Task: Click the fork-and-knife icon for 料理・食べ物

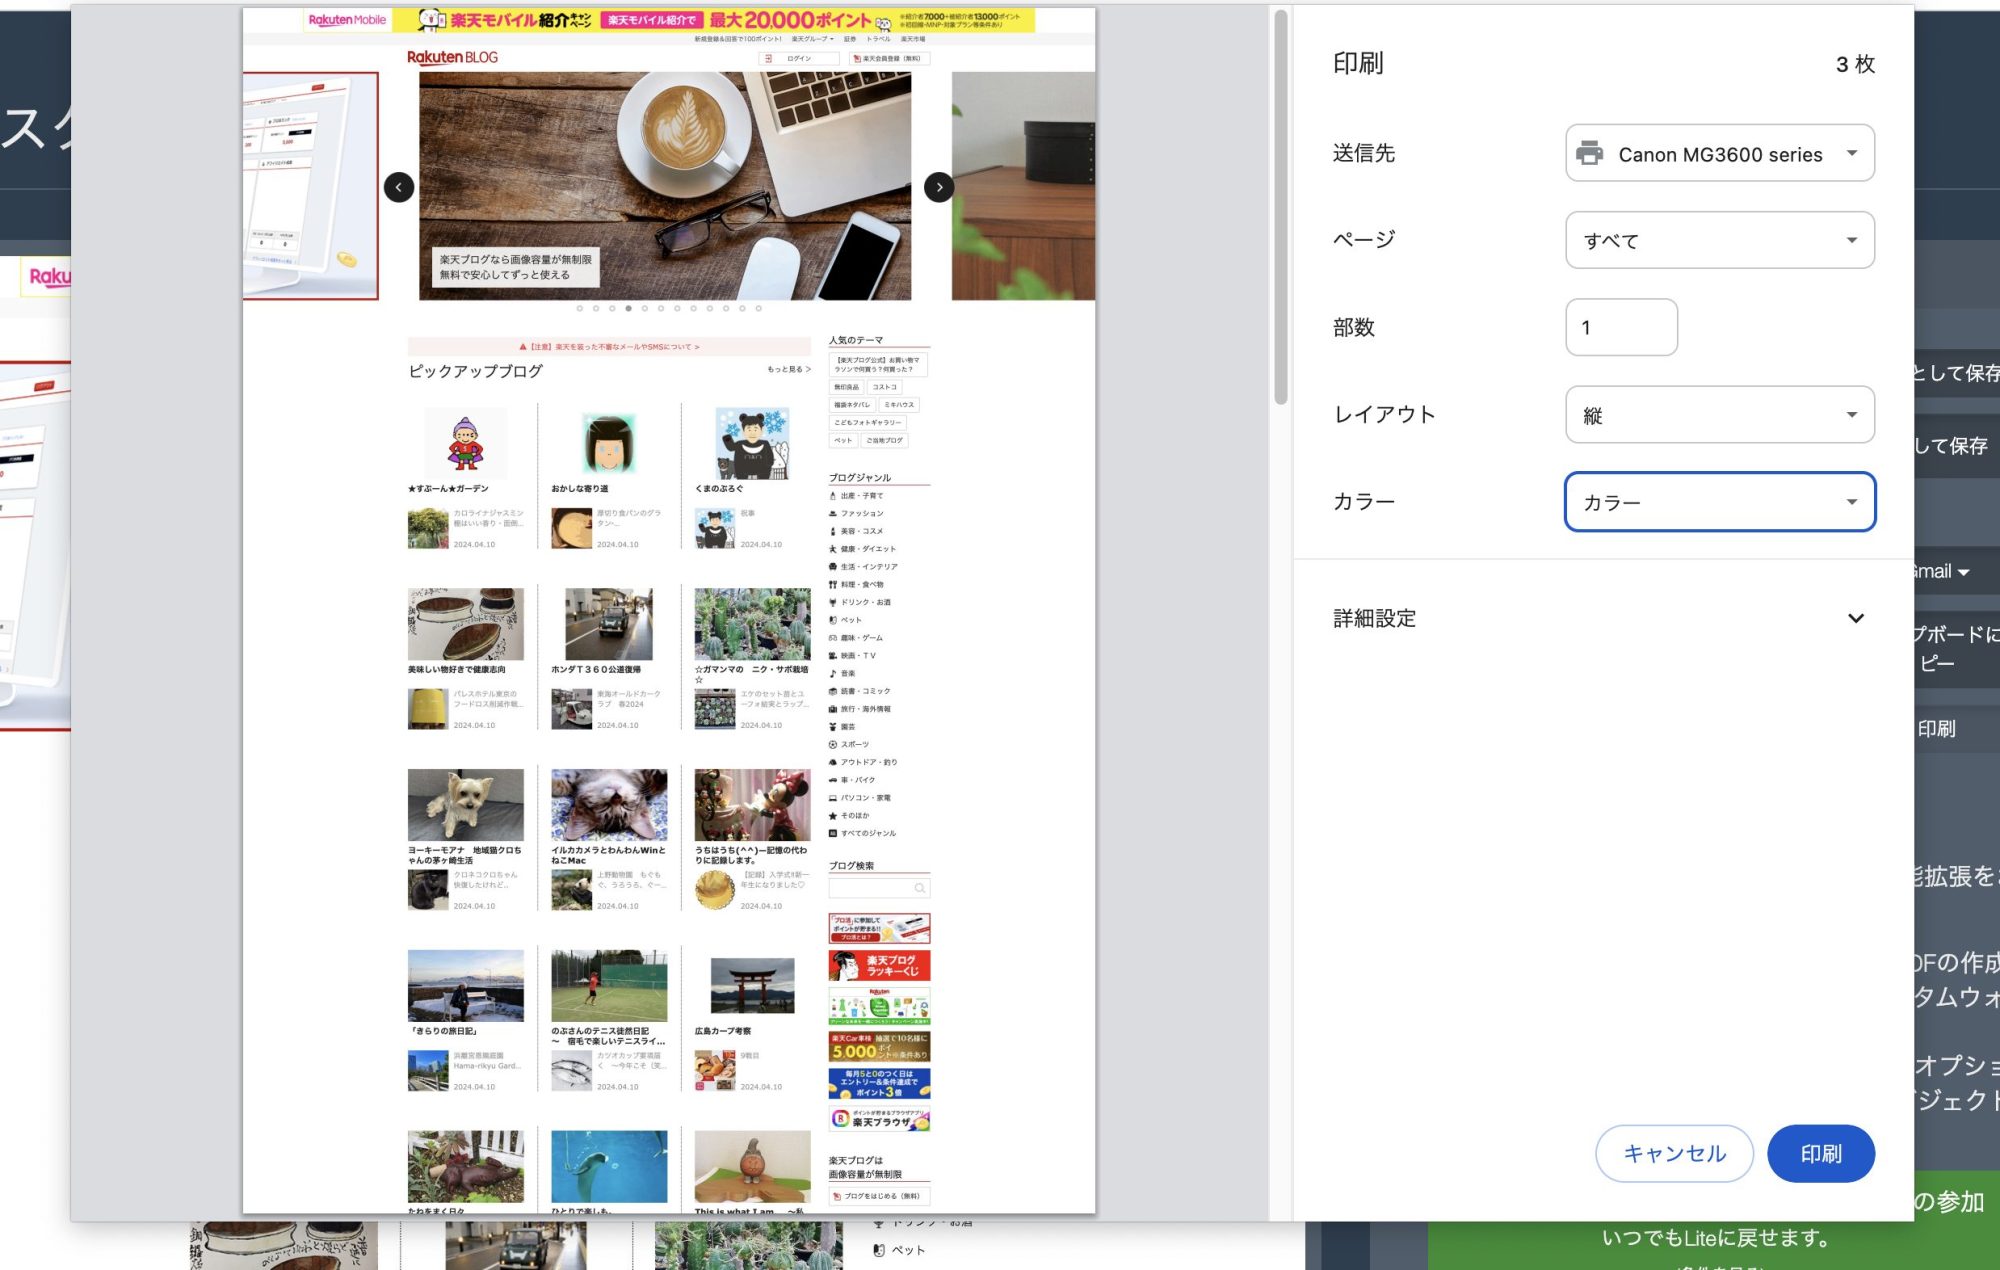Action: coord(832,585)
